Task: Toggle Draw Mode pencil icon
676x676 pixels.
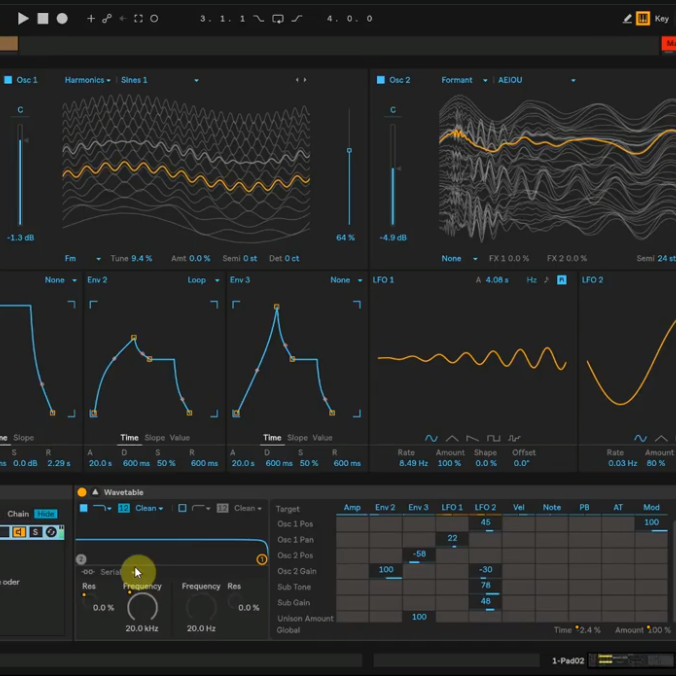Action: pos(627,19)
